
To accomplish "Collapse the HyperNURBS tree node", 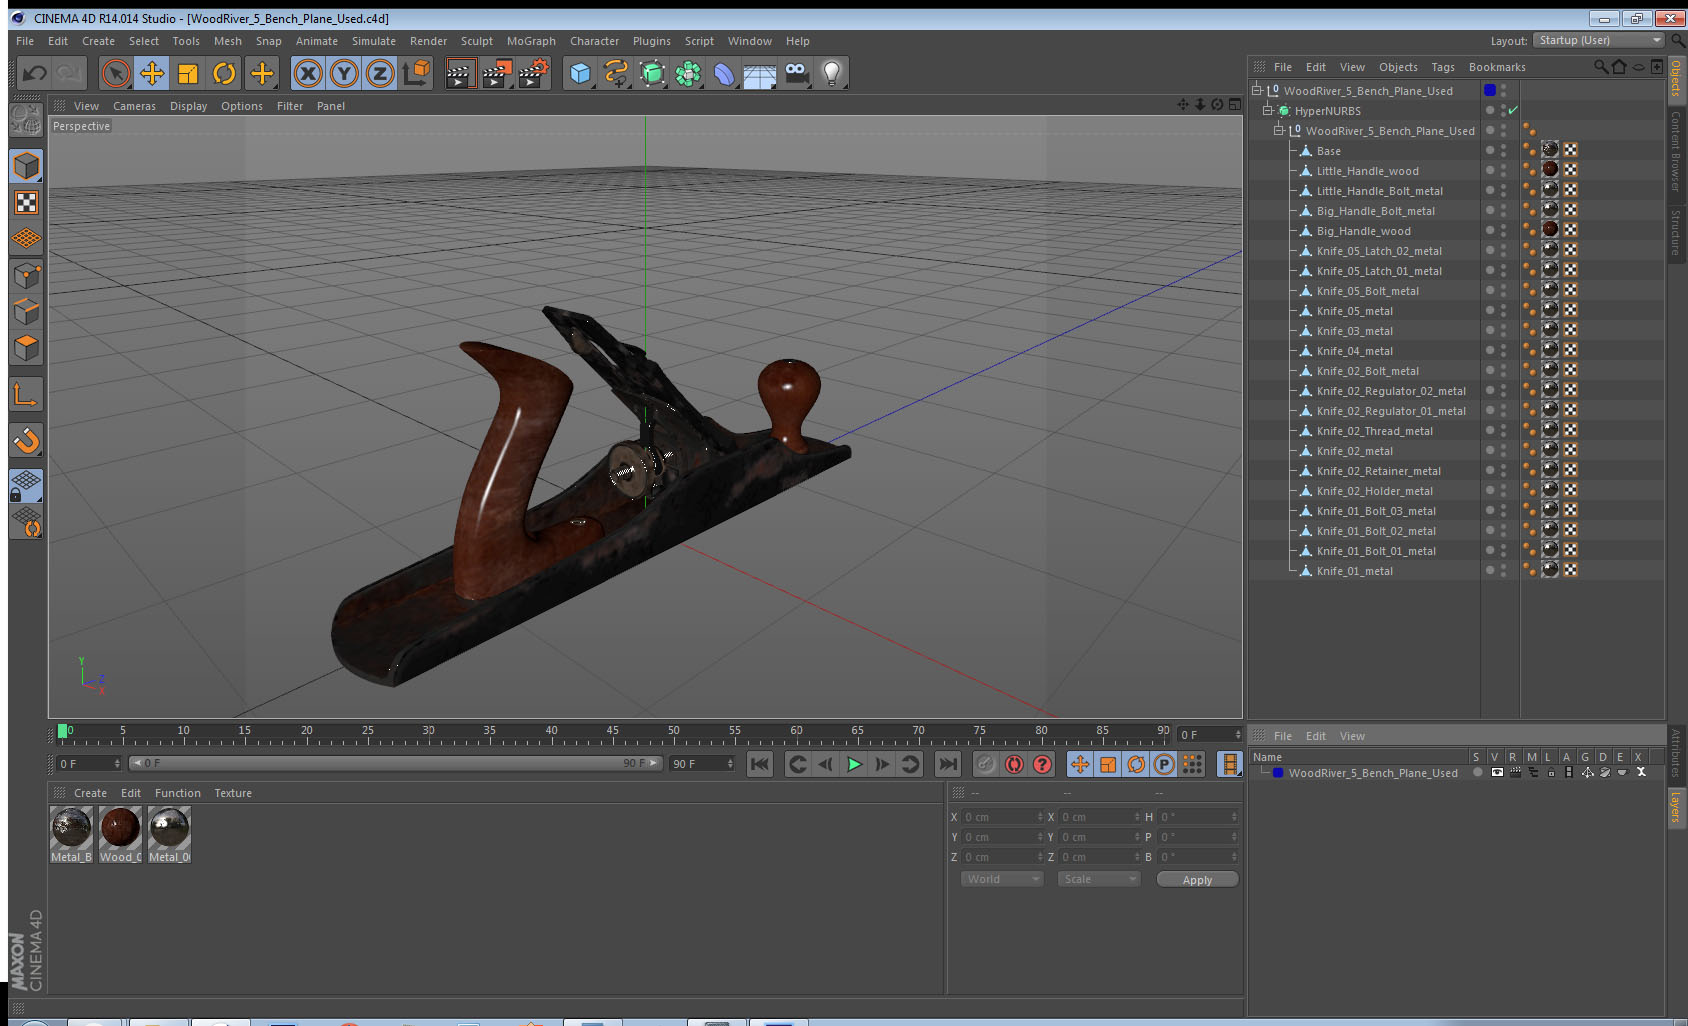I will 1267,110.
